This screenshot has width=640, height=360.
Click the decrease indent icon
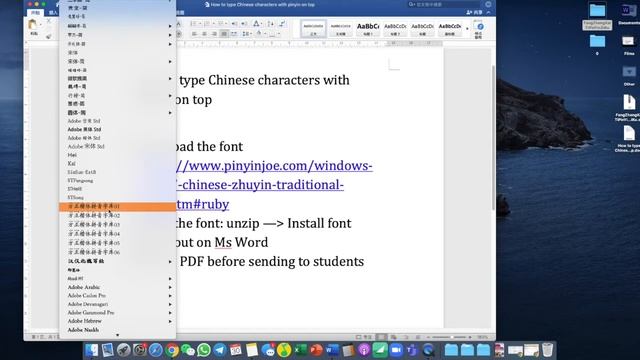[x=234, y=24]
